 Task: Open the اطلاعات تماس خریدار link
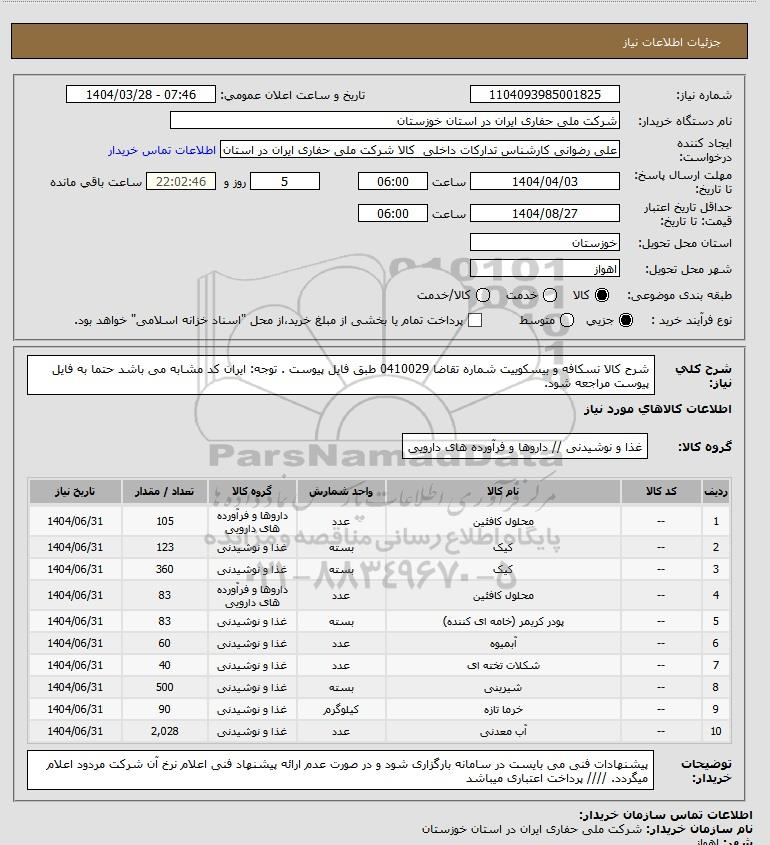[x=162, y=150]
